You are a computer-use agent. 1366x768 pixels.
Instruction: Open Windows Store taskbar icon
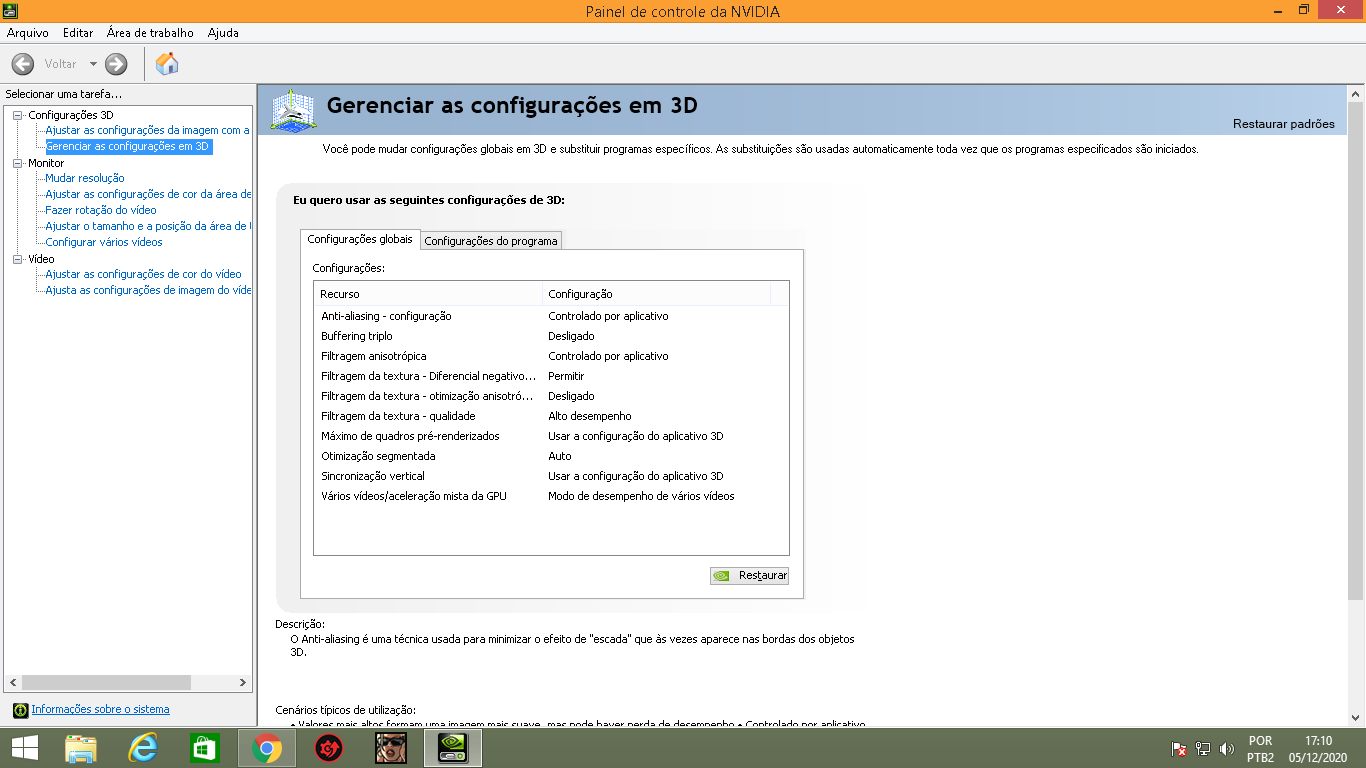coord(204,748)
